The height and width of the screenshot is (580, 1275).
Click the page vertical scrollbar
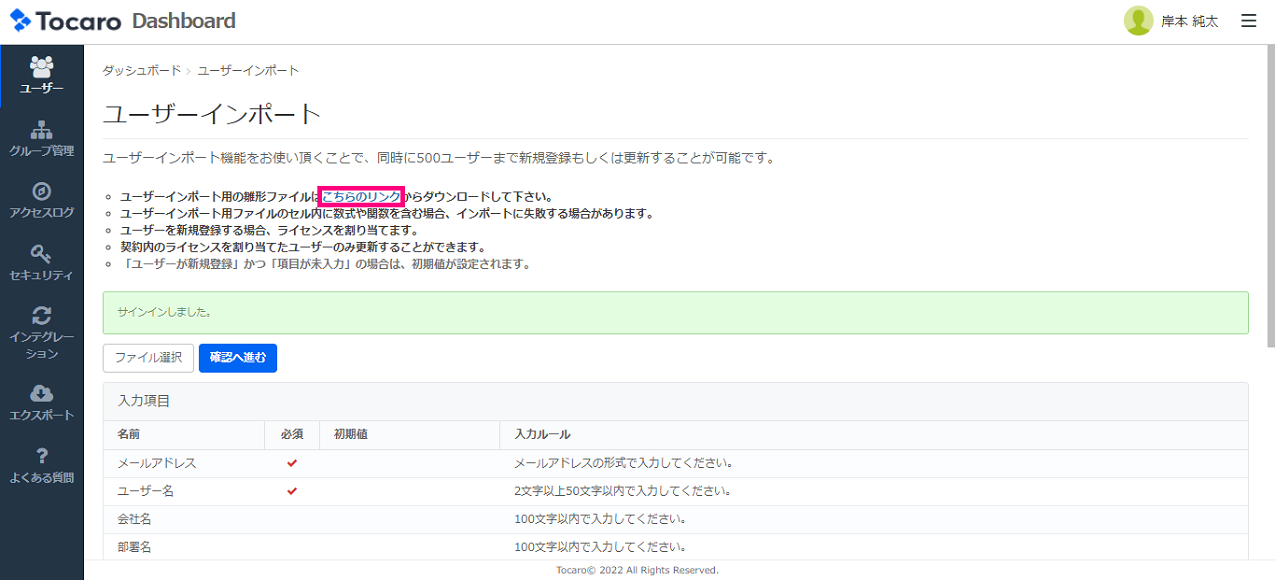(x=1270, y=200)
